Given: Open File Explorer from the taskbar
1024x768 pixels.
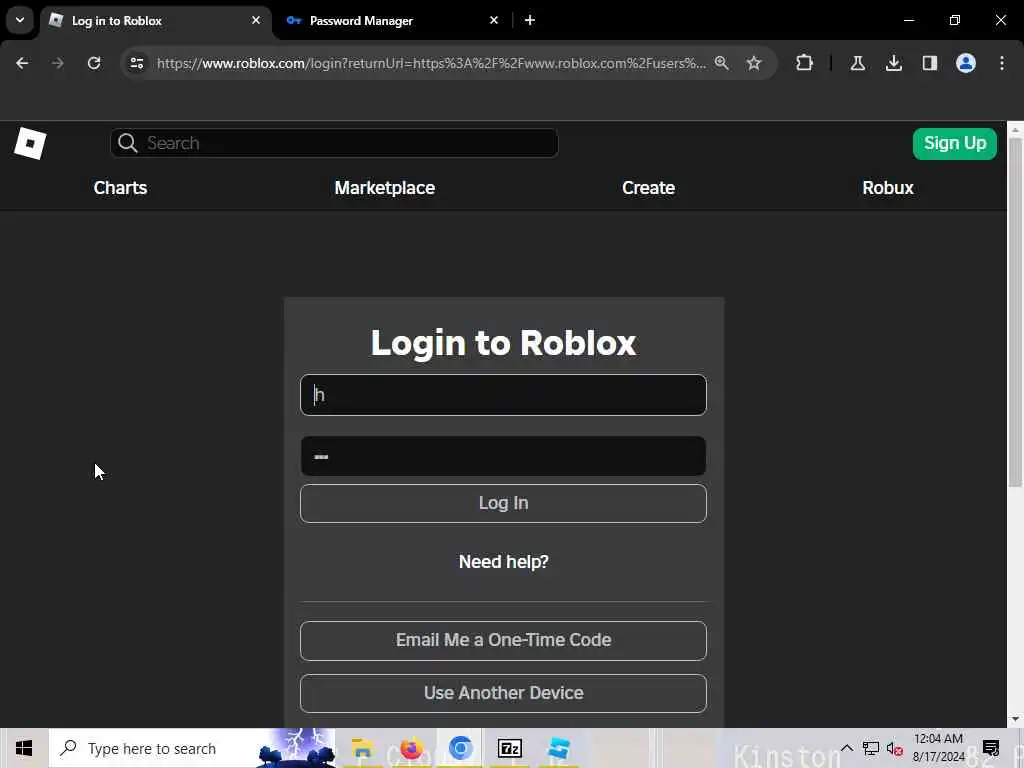Looking at the screenshot, I should pyautogui.click(x=362, y=748).
